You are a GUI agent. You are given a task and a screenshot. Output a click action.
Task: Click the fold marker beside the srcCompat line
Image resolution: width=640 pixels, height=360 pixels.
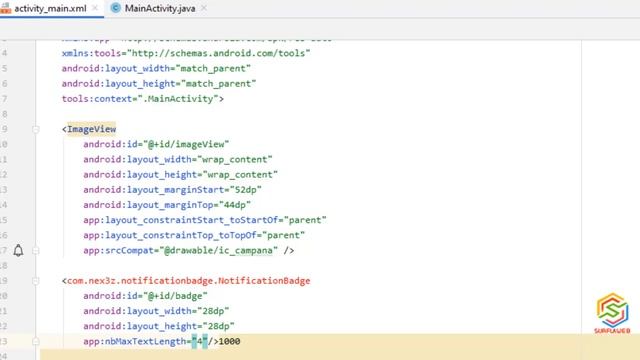tap(36, 251)
